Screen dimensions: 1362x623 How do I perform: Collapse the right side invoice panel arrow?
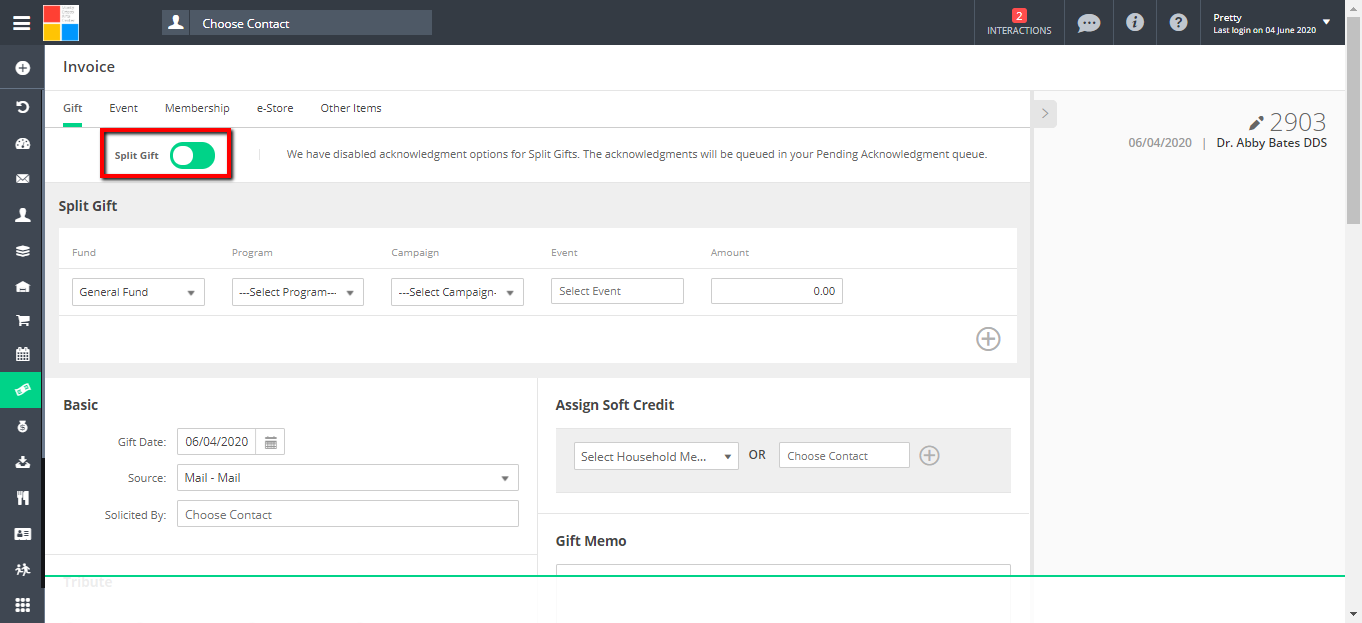pos(1044,114)
